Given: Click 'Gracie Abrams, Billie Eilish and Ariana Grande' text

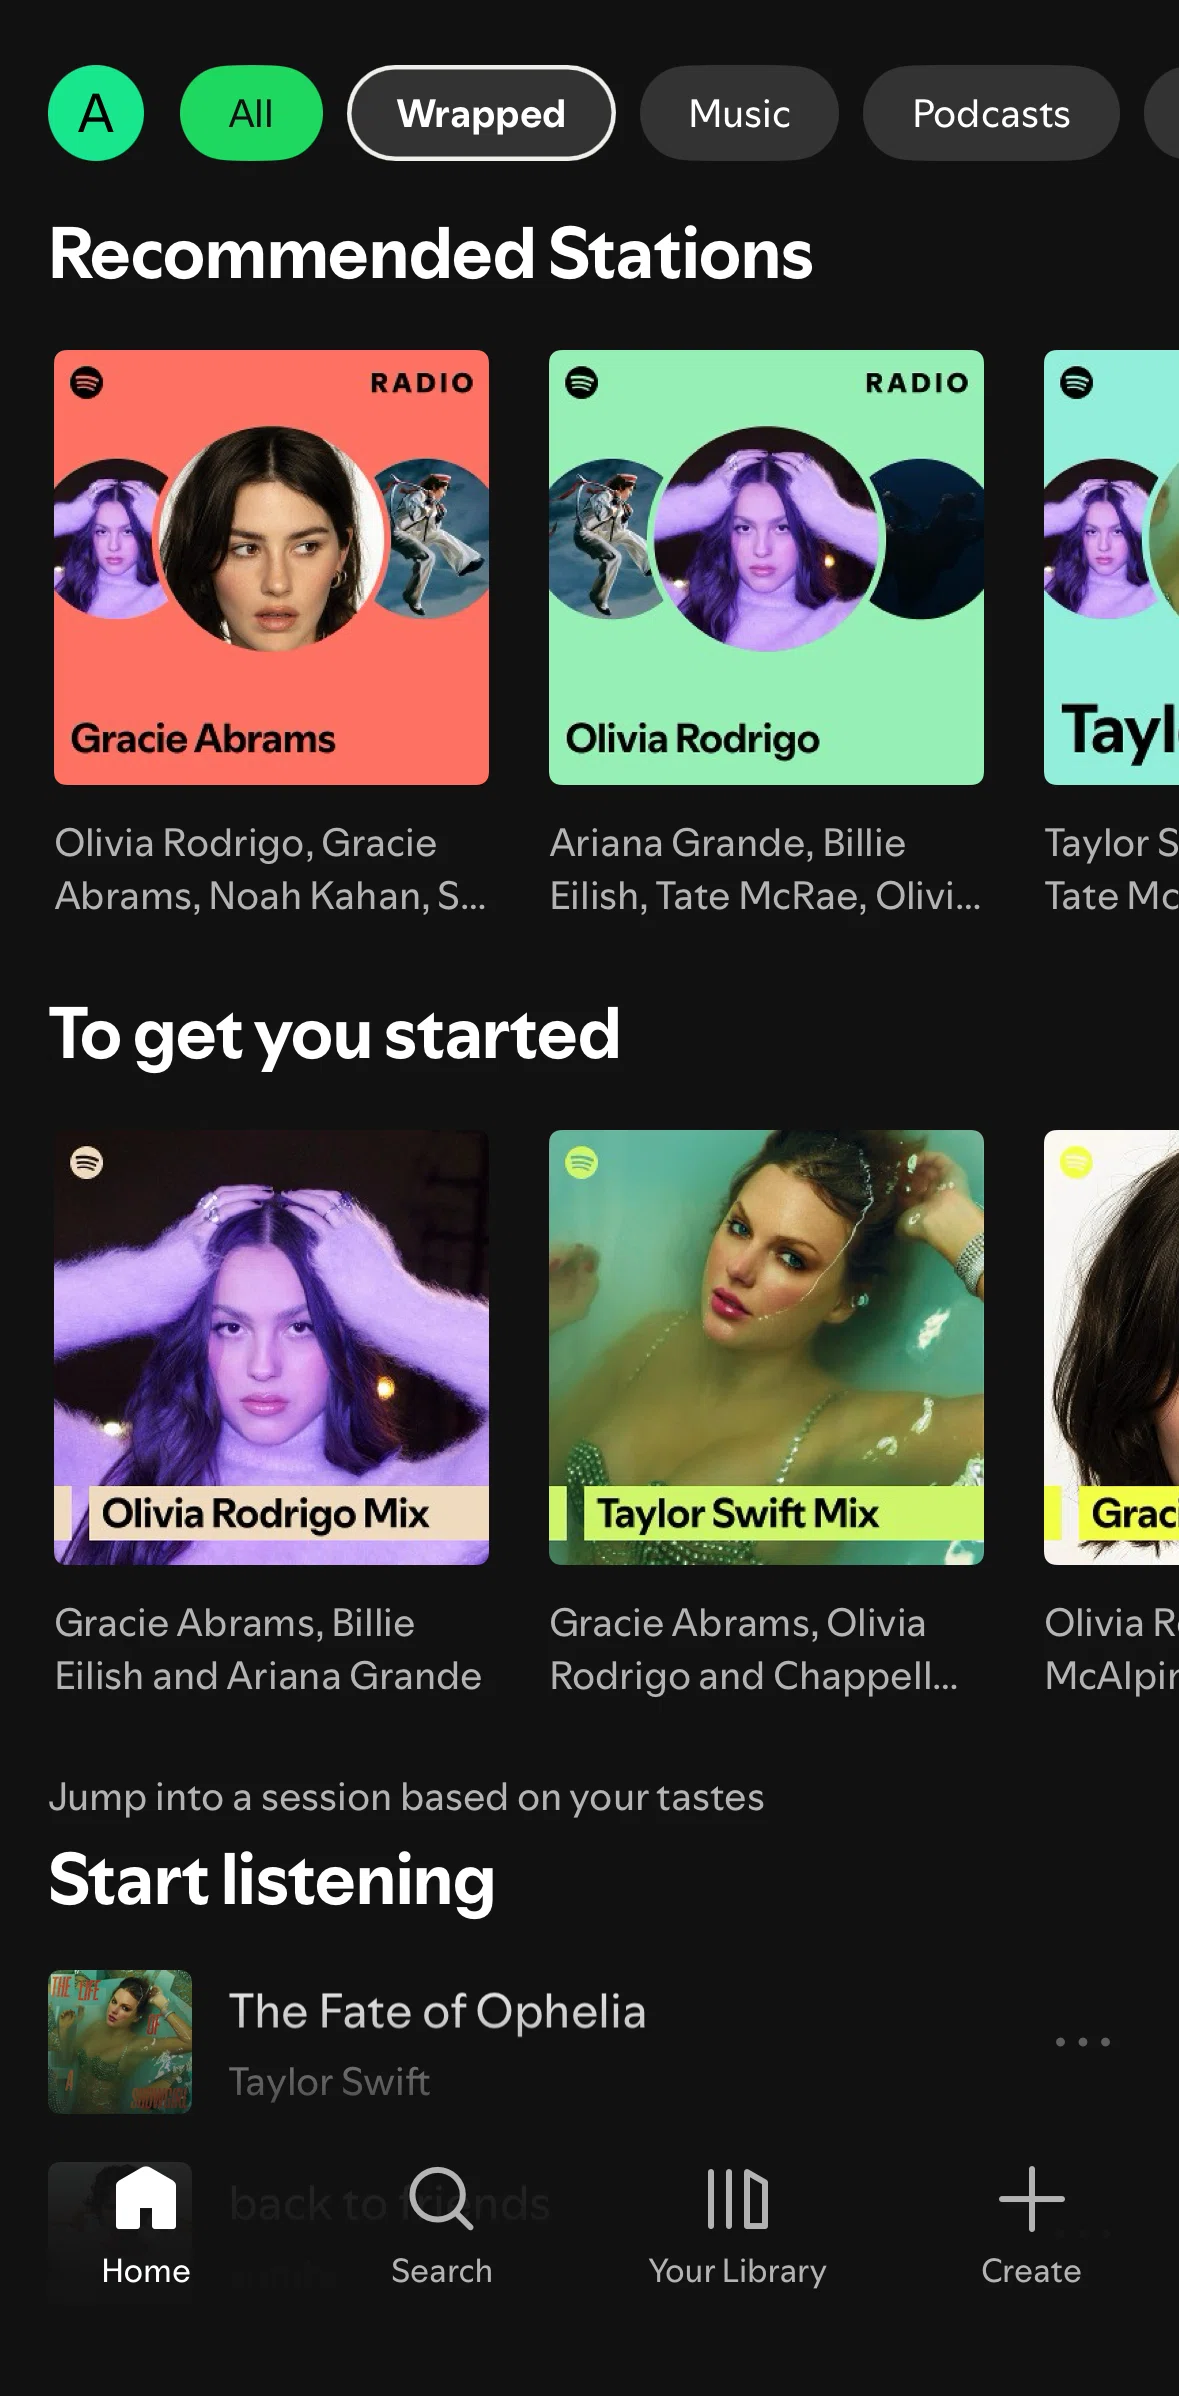Looking at the screenshot, I should [x=268, y=1649].
